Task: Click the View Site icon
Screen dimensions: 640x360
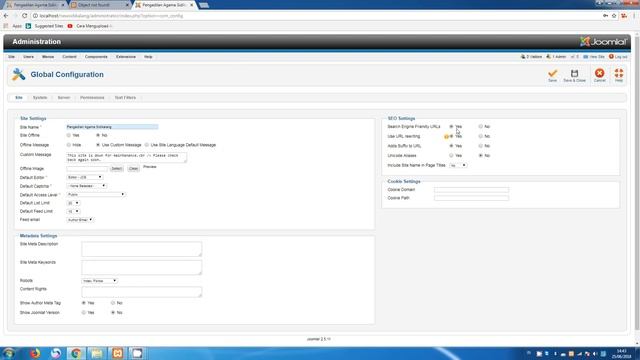Action: click(x=586, y=57)
